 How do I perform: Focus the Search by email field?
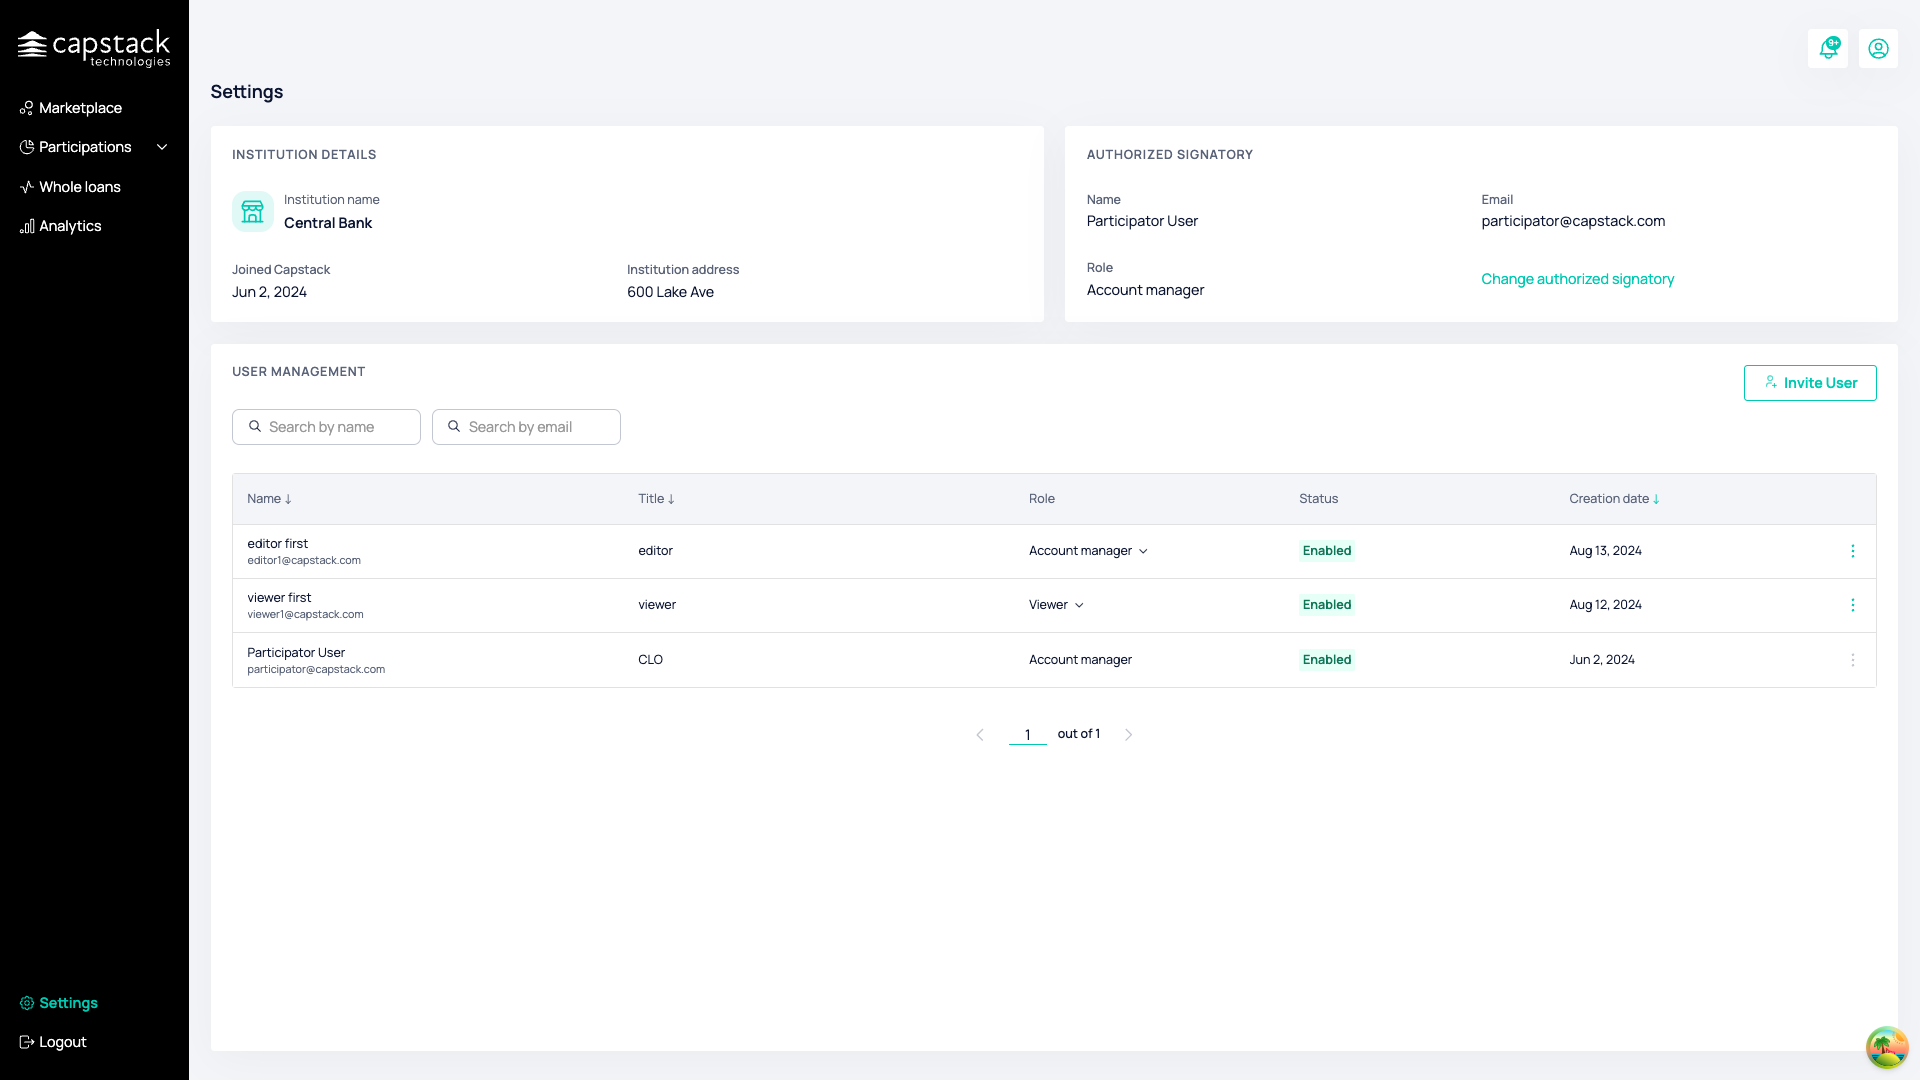point(526,427)
